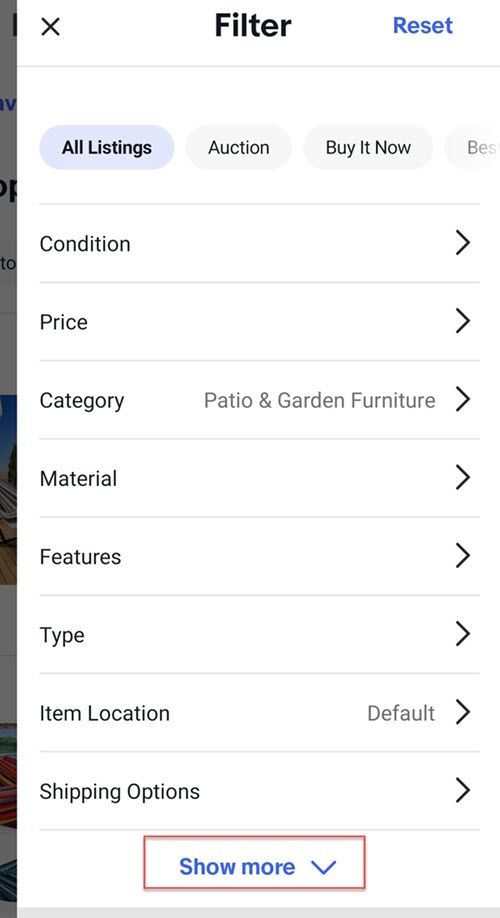
Task: Tap the chevron next to Default location
Action: 463,712
